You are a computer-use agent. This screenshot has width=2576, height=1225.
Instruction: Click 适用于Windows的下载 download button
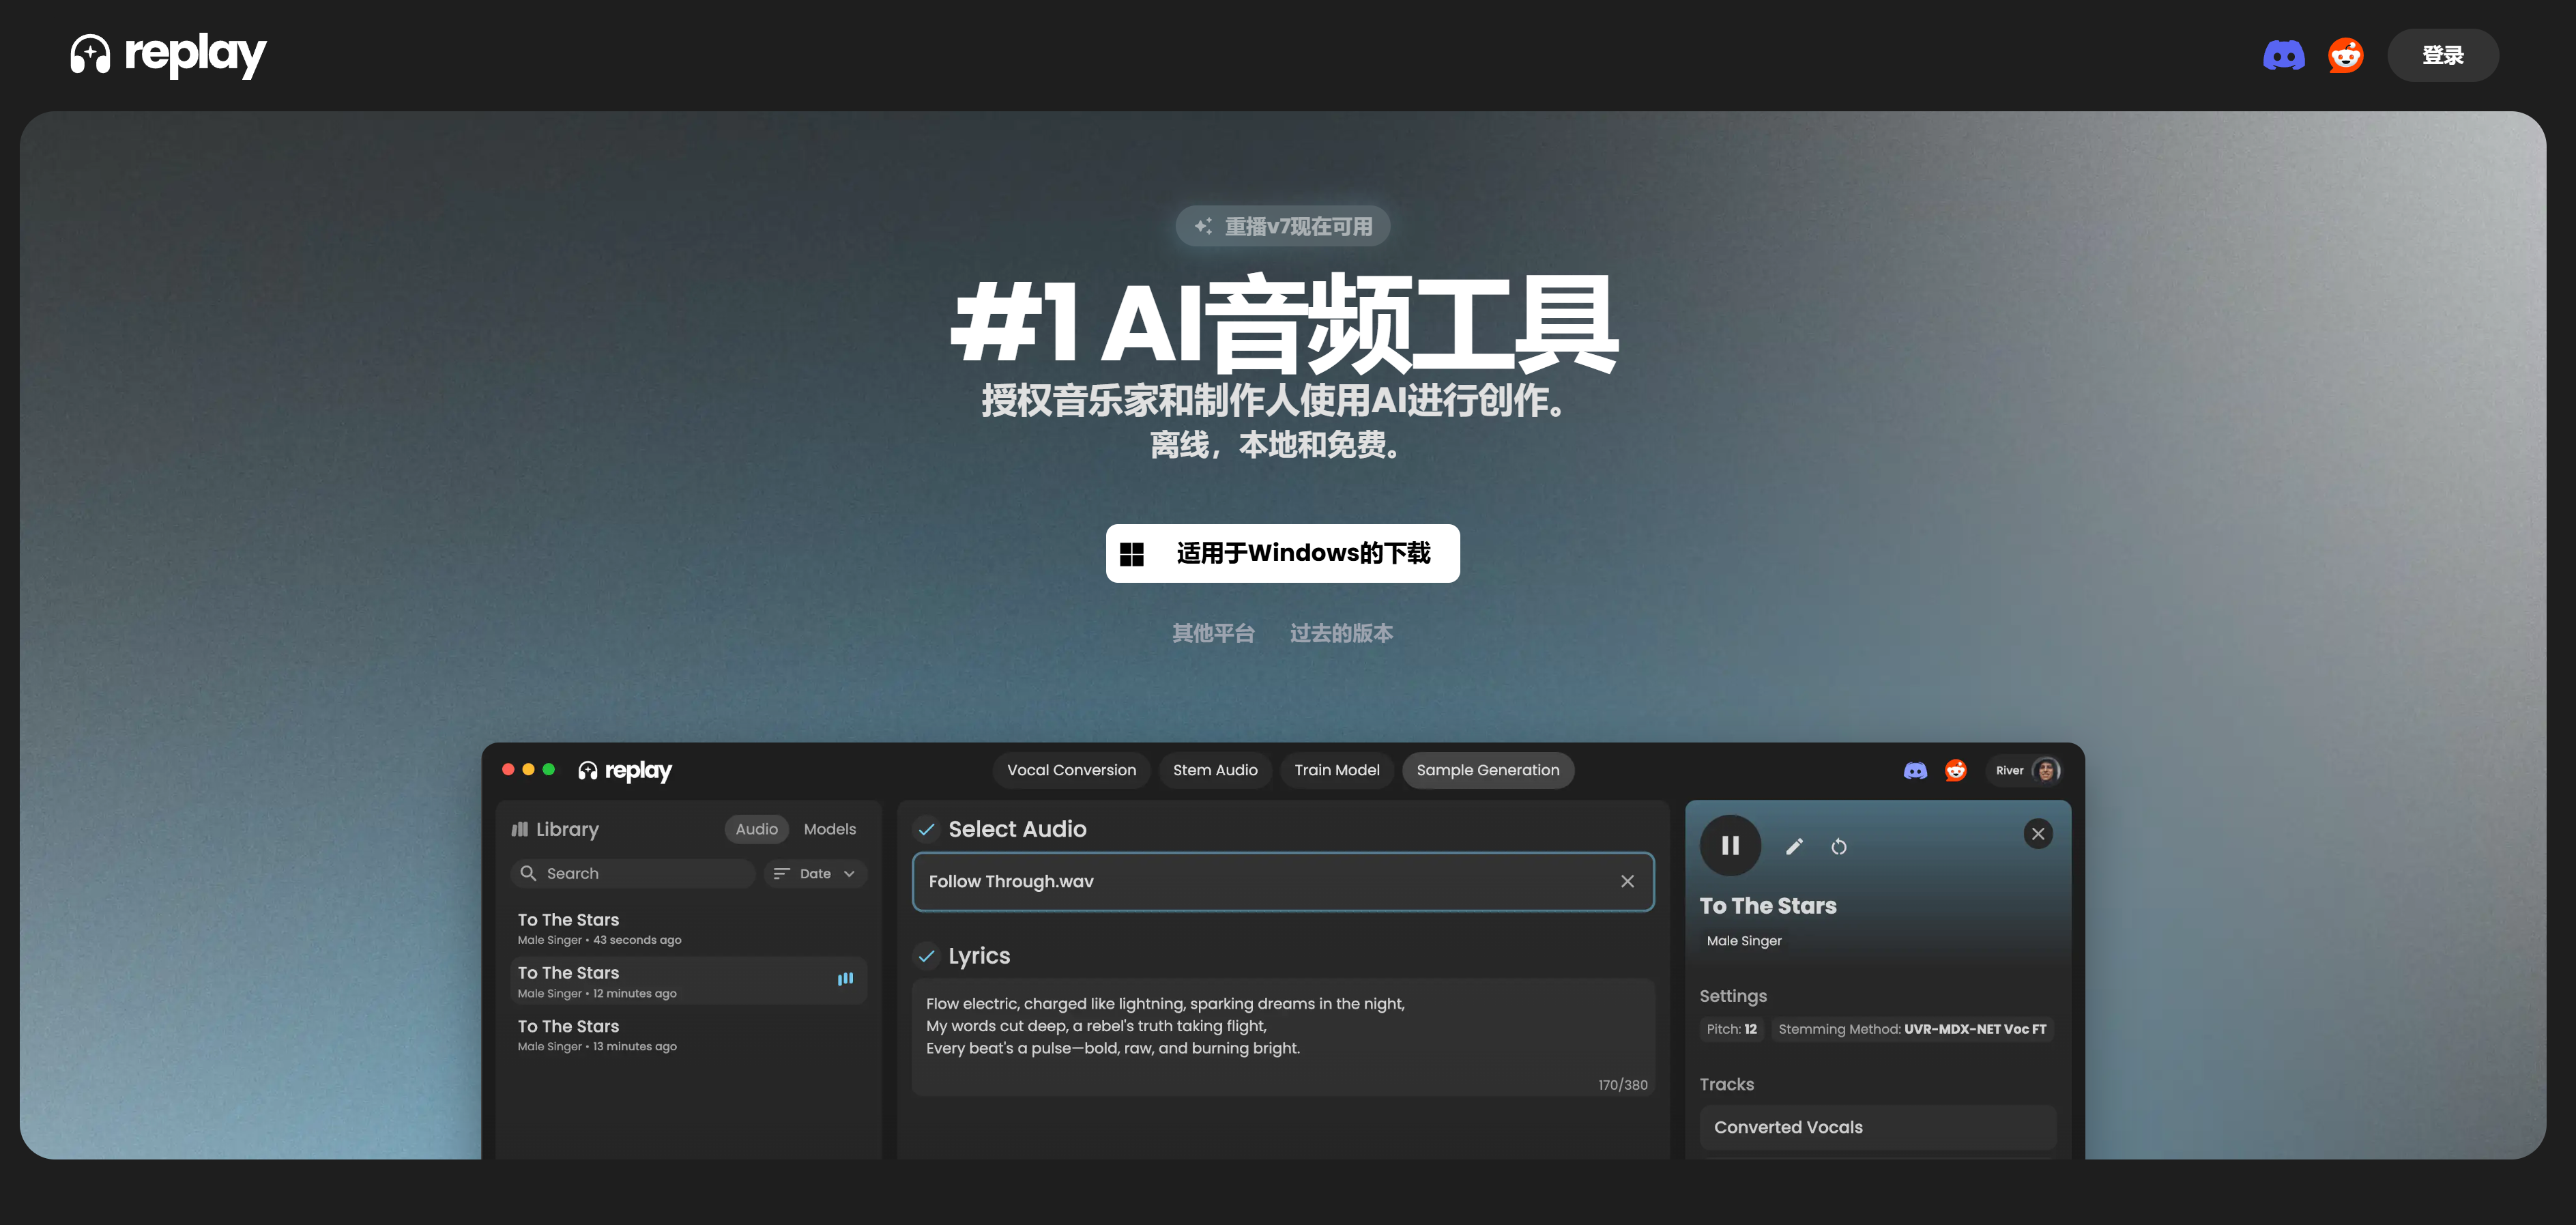tap(1283, 553)
